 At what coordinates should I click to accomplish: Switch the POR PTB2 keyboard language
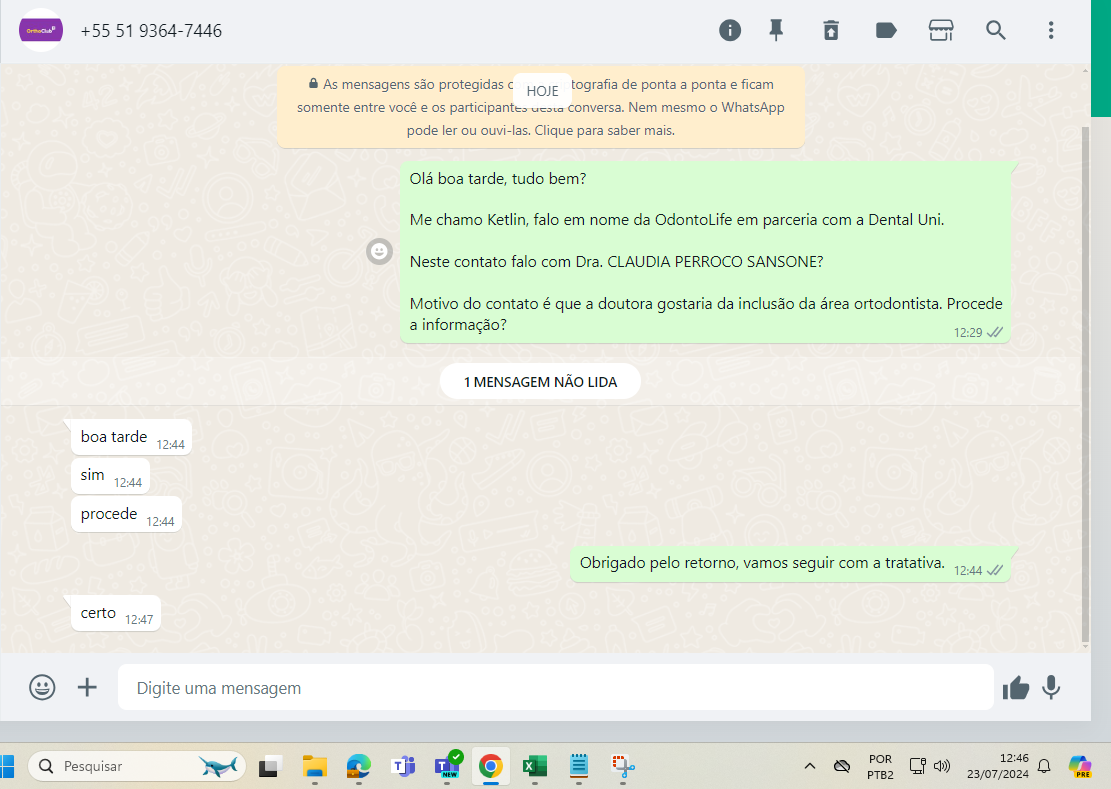coord(880,766)
